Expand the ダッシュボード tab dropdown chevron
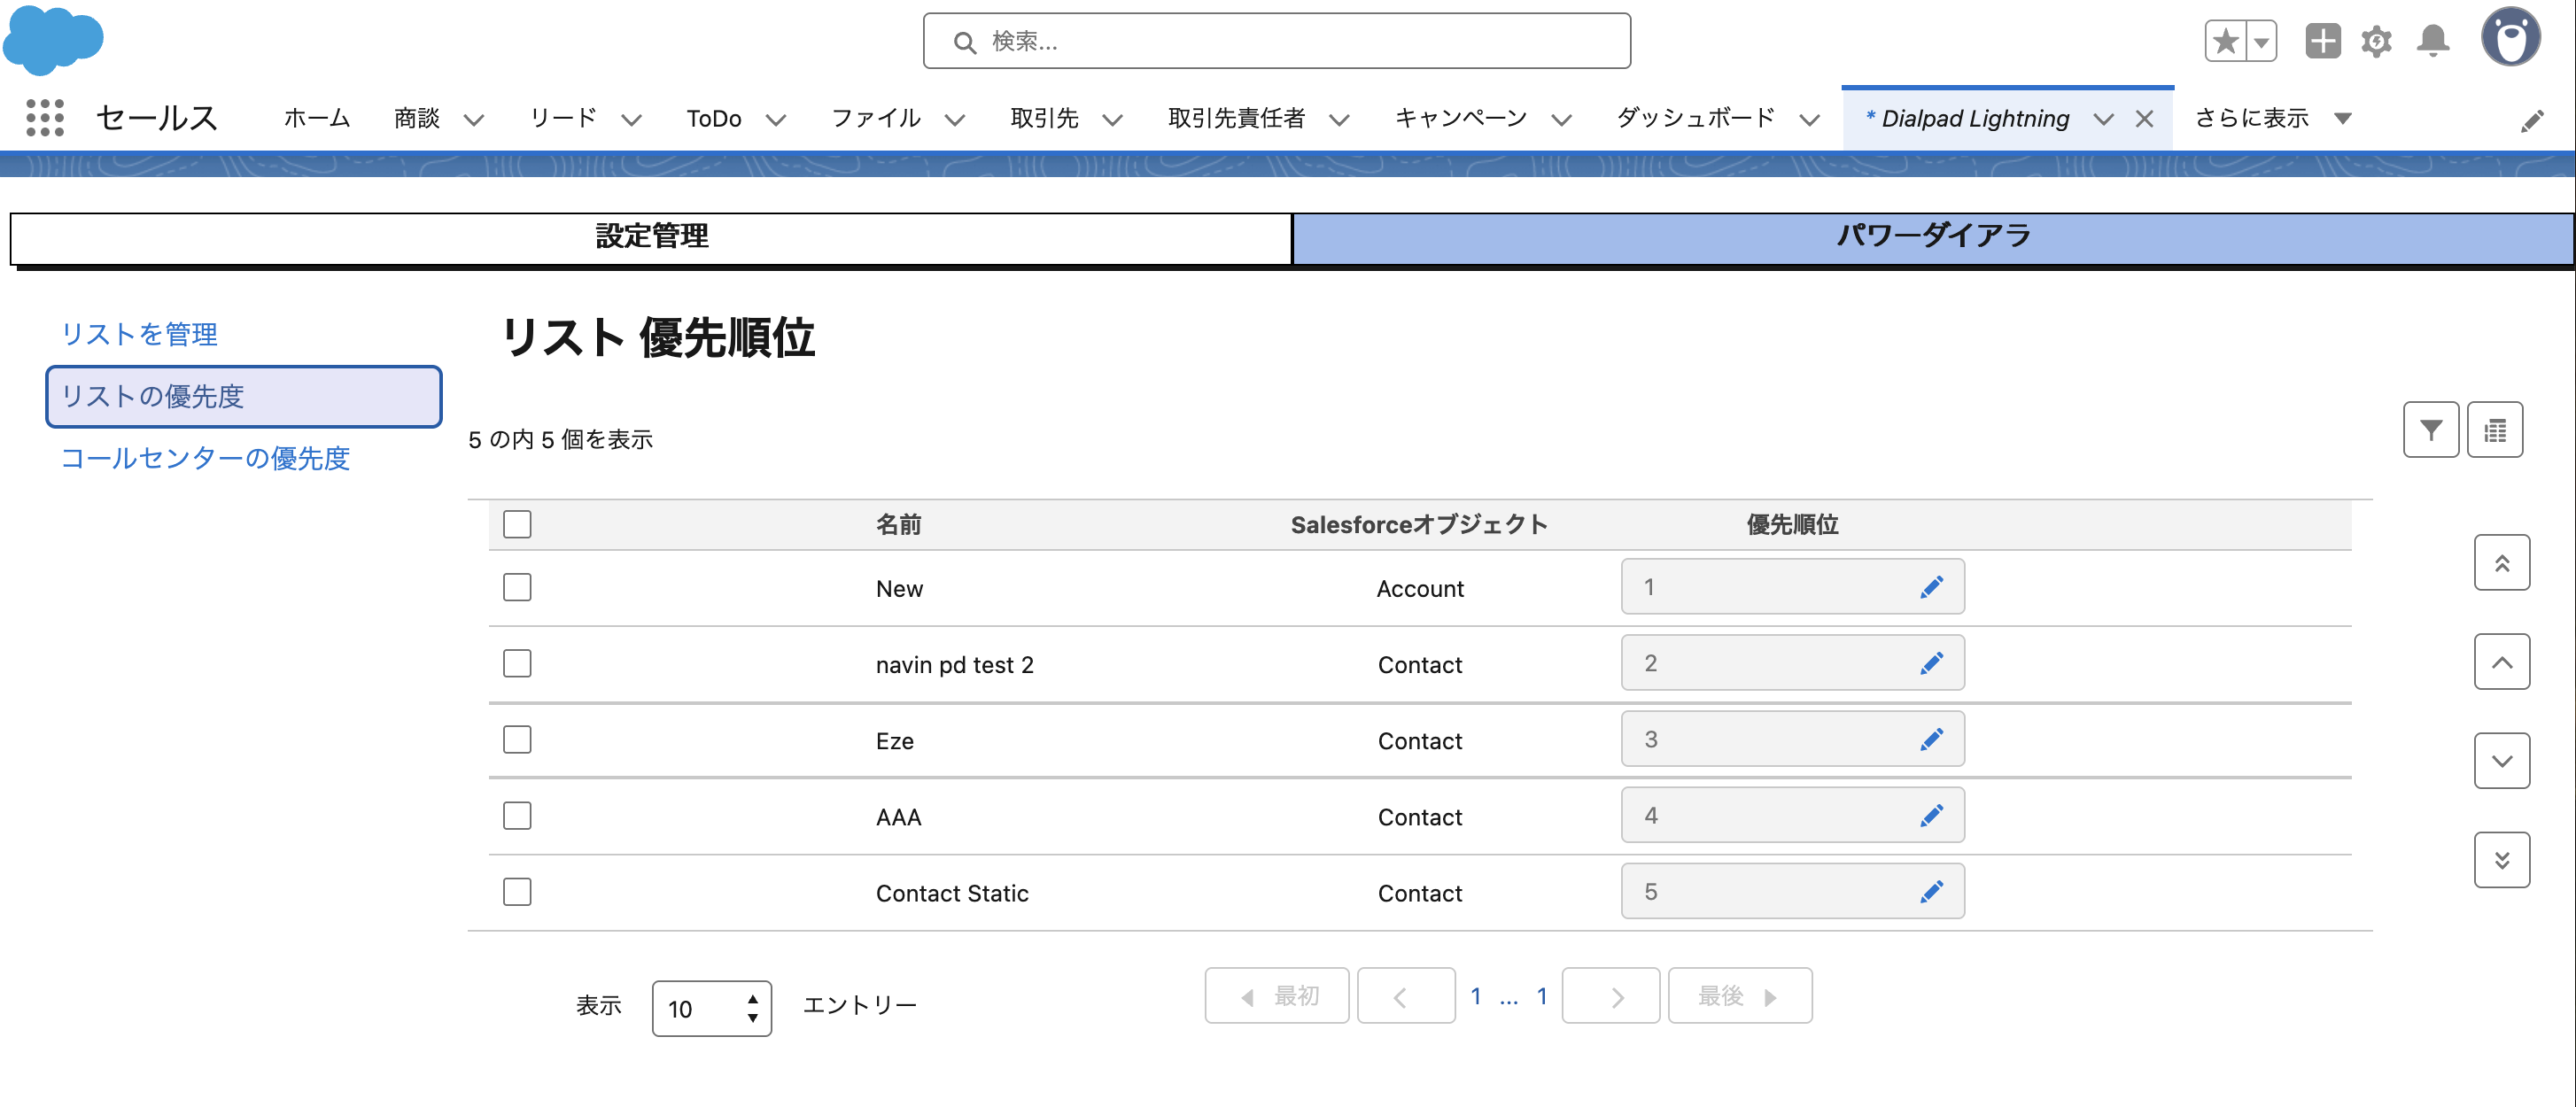Image resolution: width=2576 pixels, height=1107 pixels. pos(1809,120)
